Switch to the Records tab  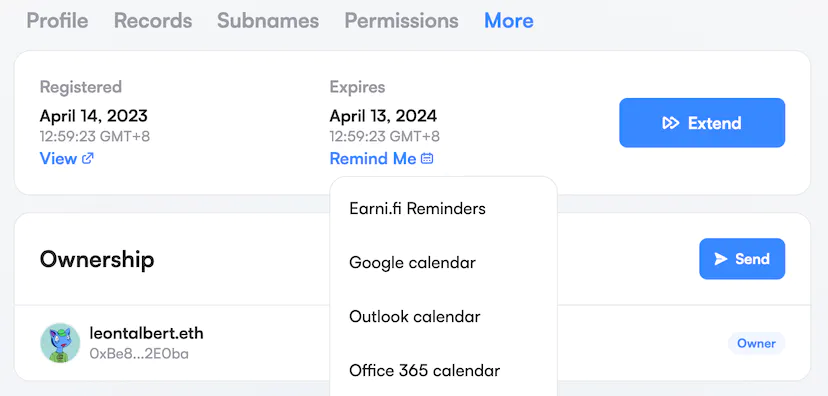click(x=153, y=21)
